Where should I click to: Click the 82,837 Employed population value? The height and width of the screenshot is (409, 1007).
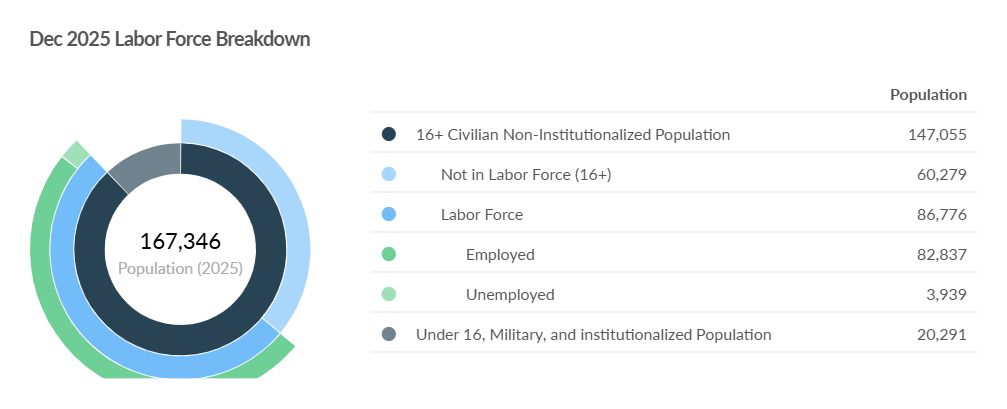point(940,254)
